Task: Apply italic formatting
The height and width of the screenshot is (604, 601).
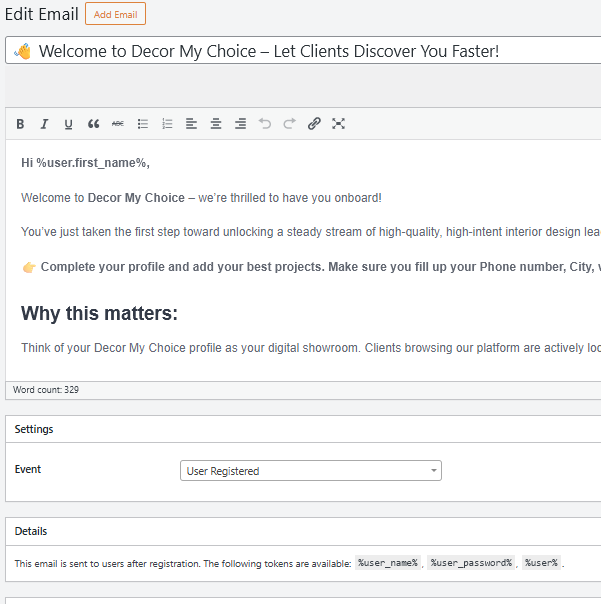Action: click(44, 124)
